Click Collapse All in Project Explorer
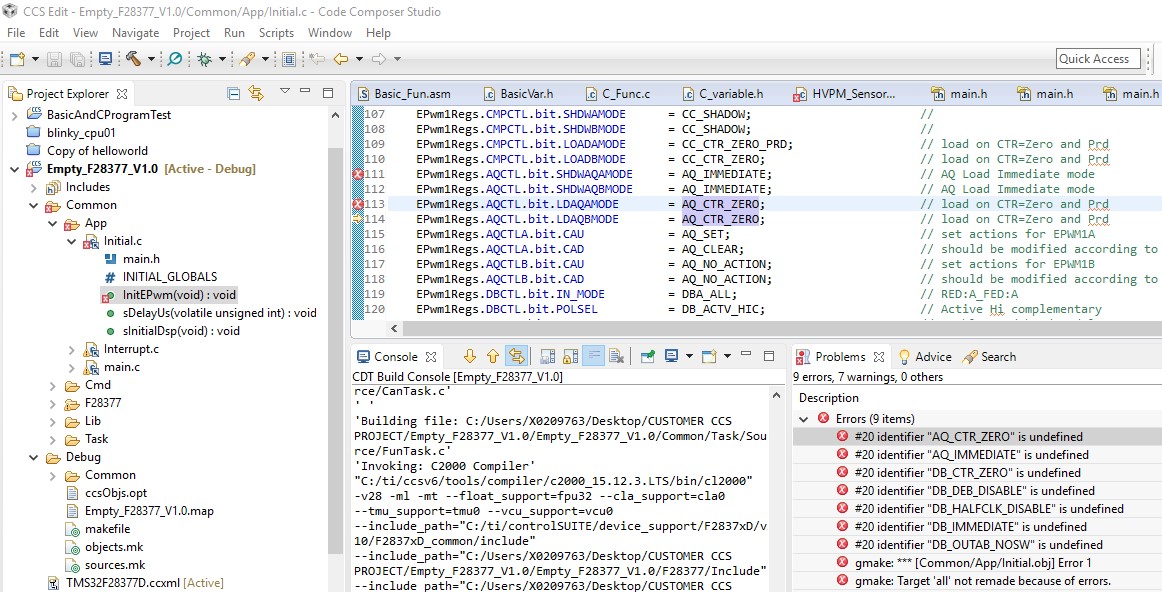 coord(233,93)
